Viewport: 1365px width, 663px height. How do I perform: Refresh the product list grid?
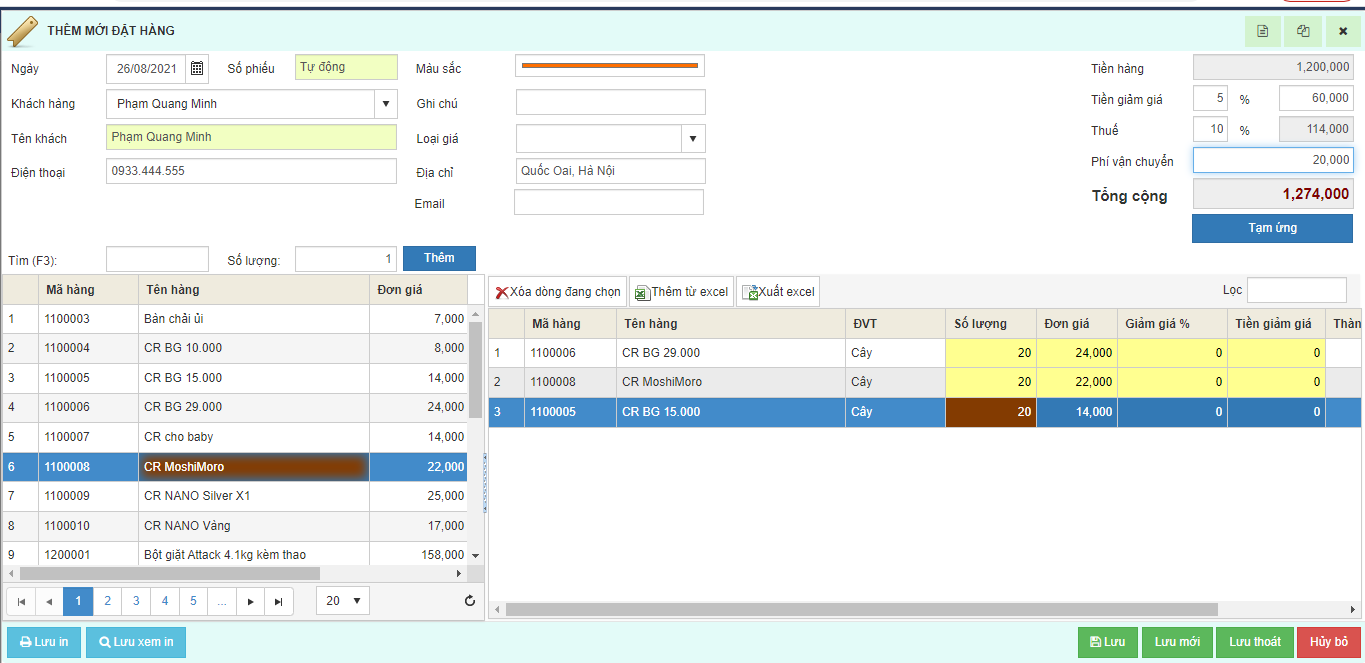click(x=470, y=601)
